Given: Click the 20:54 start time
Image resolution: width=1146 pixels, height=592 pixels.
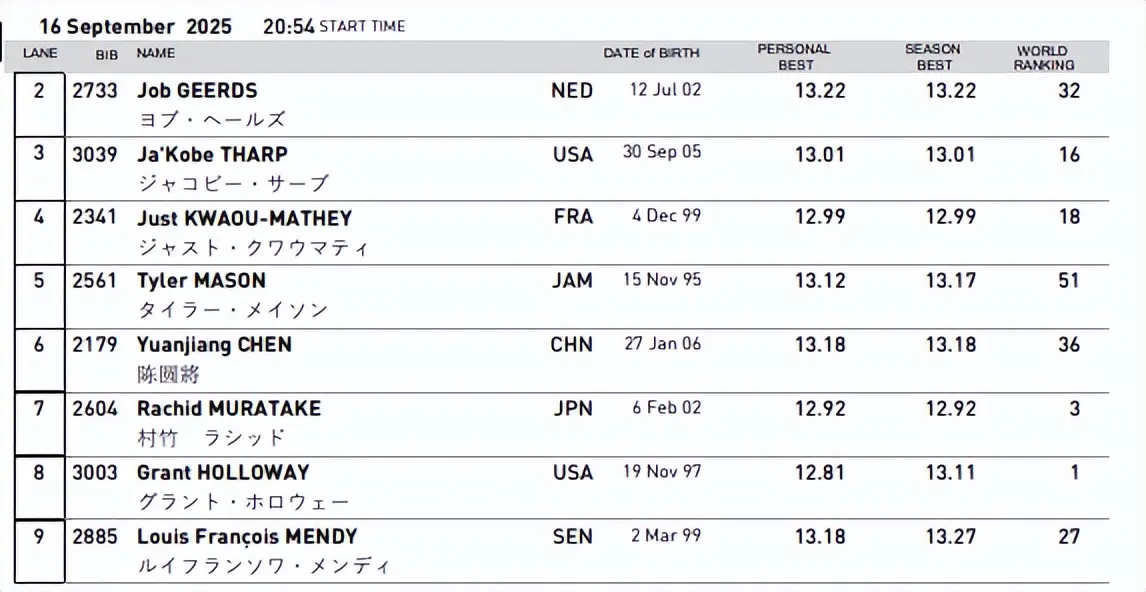Looking at the screenshot, I should pos(289,27).
